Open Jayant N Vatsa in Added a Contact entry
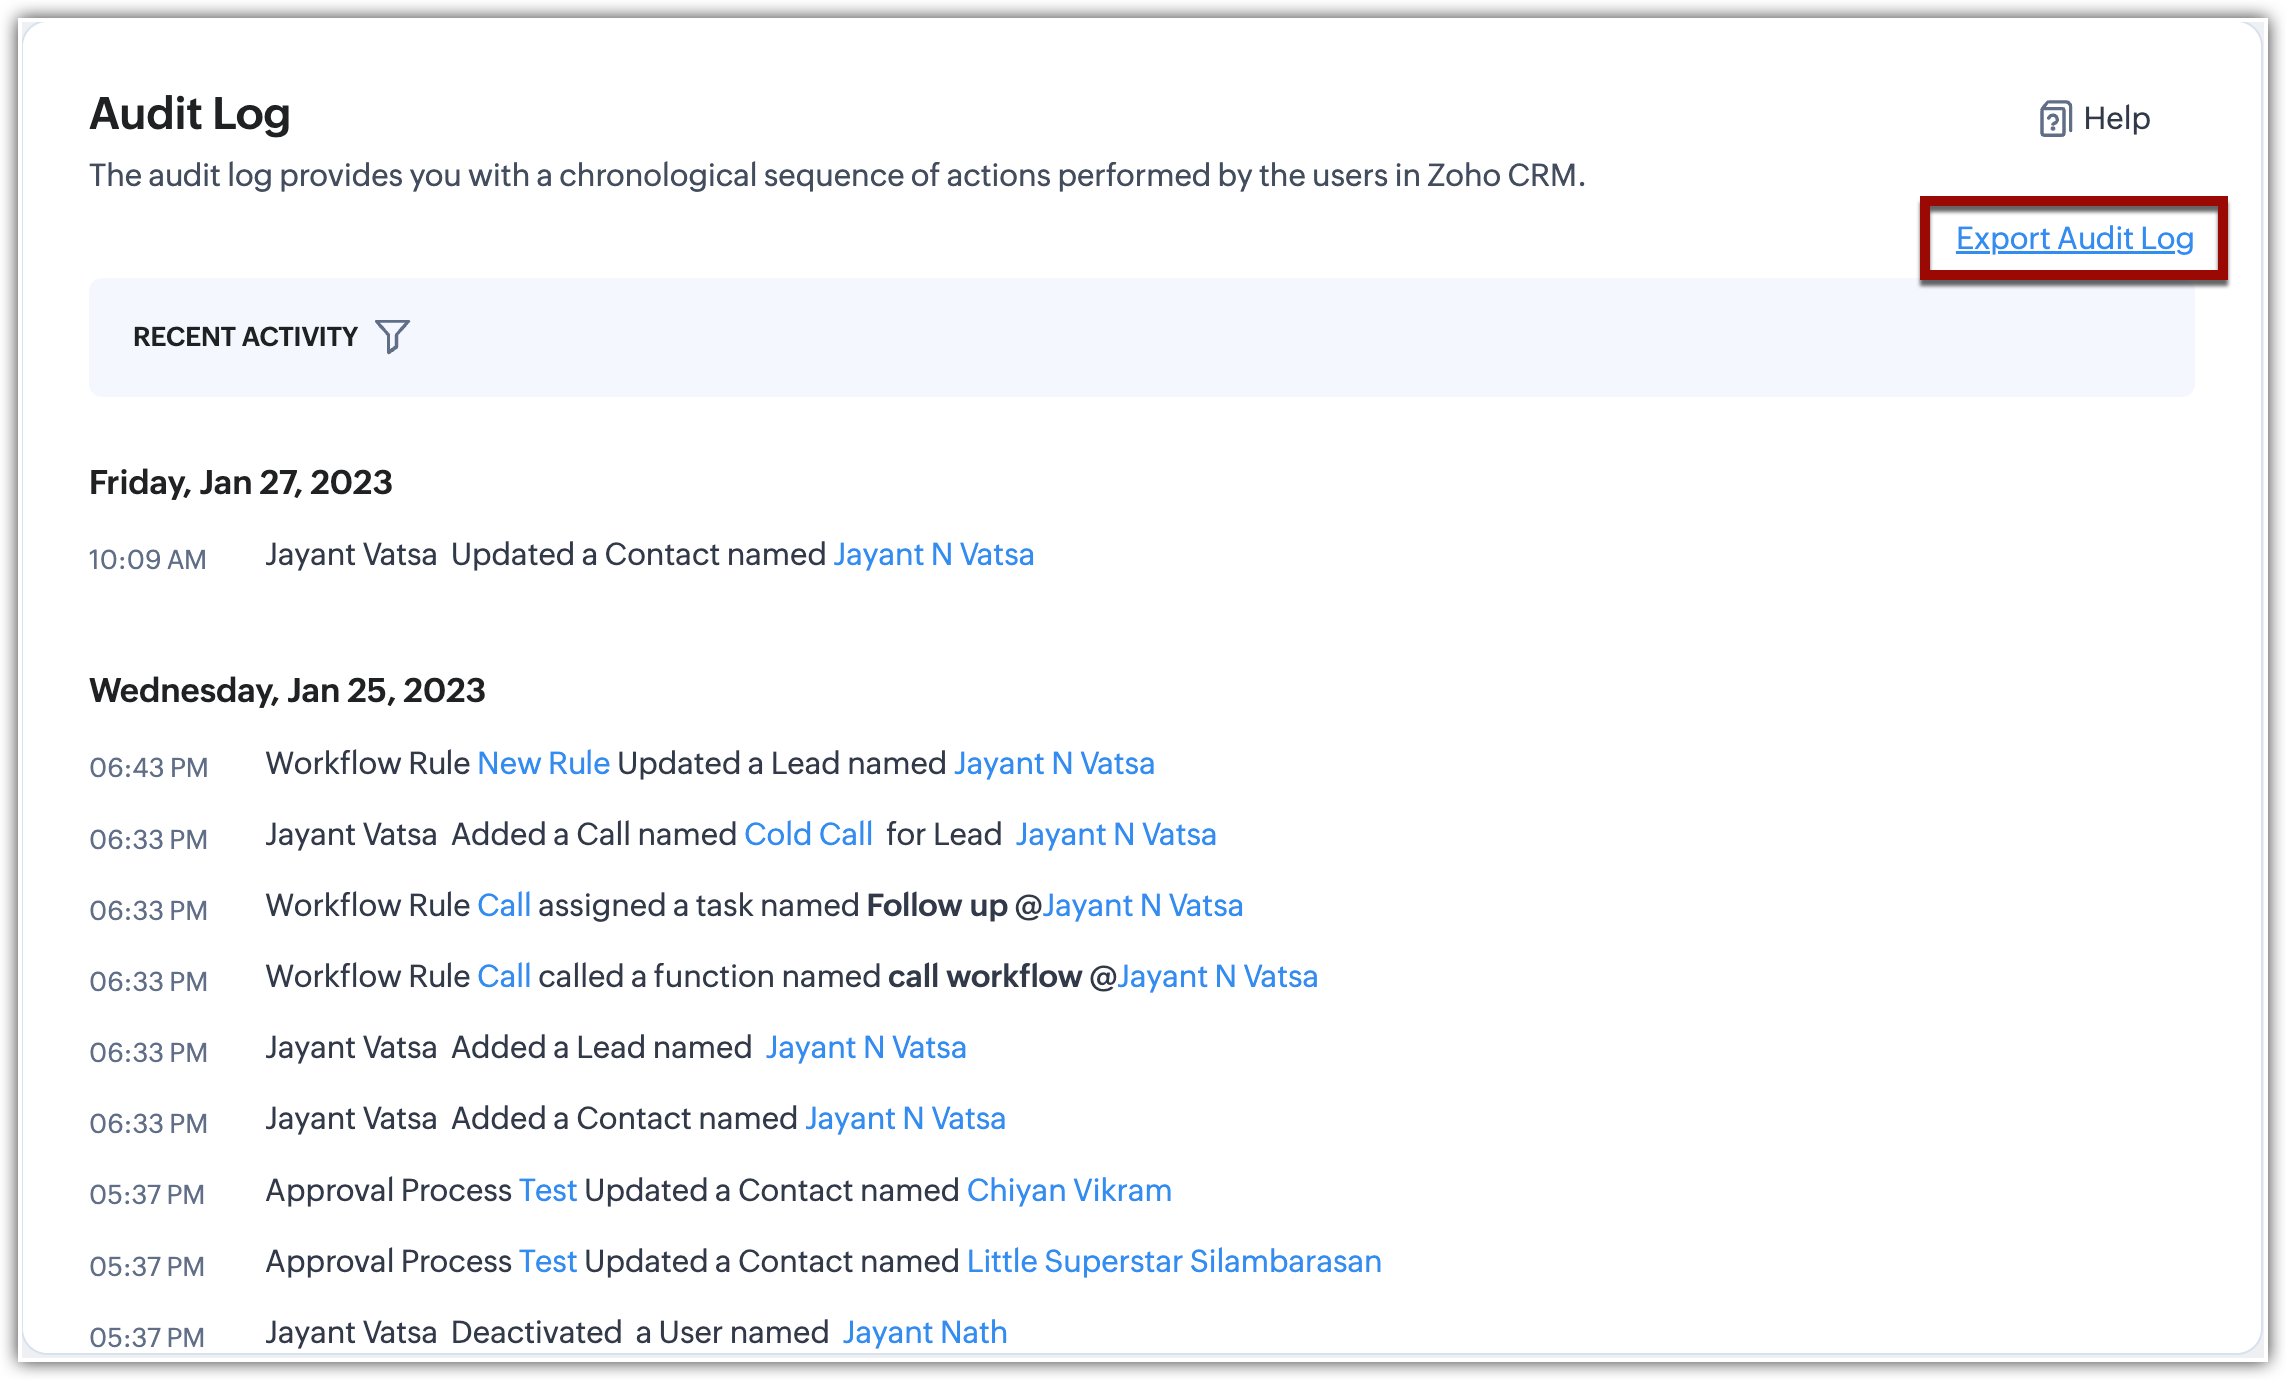Image resolution: width=2286 pixels, height=1380 pixels. pos(905,1118)
